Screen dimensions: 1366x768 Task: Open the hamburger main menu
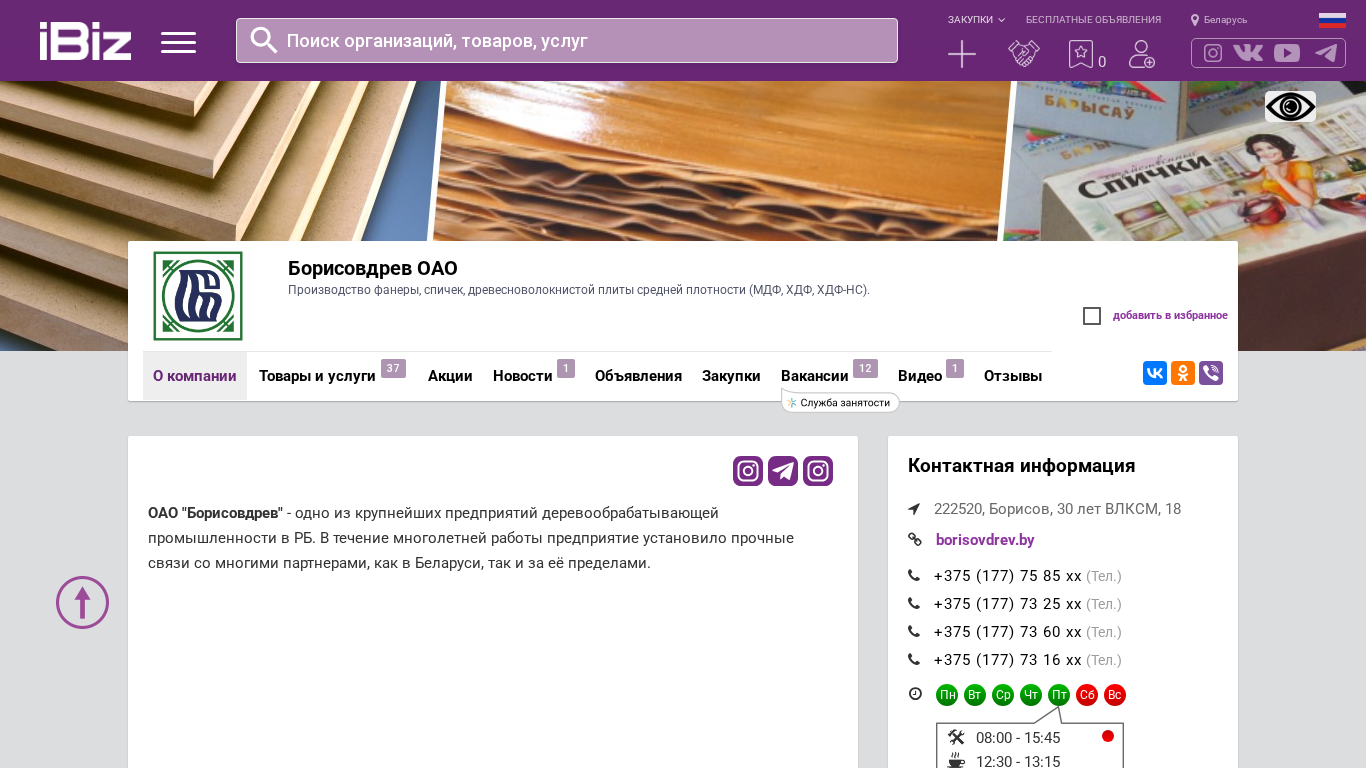coord(178,42)
